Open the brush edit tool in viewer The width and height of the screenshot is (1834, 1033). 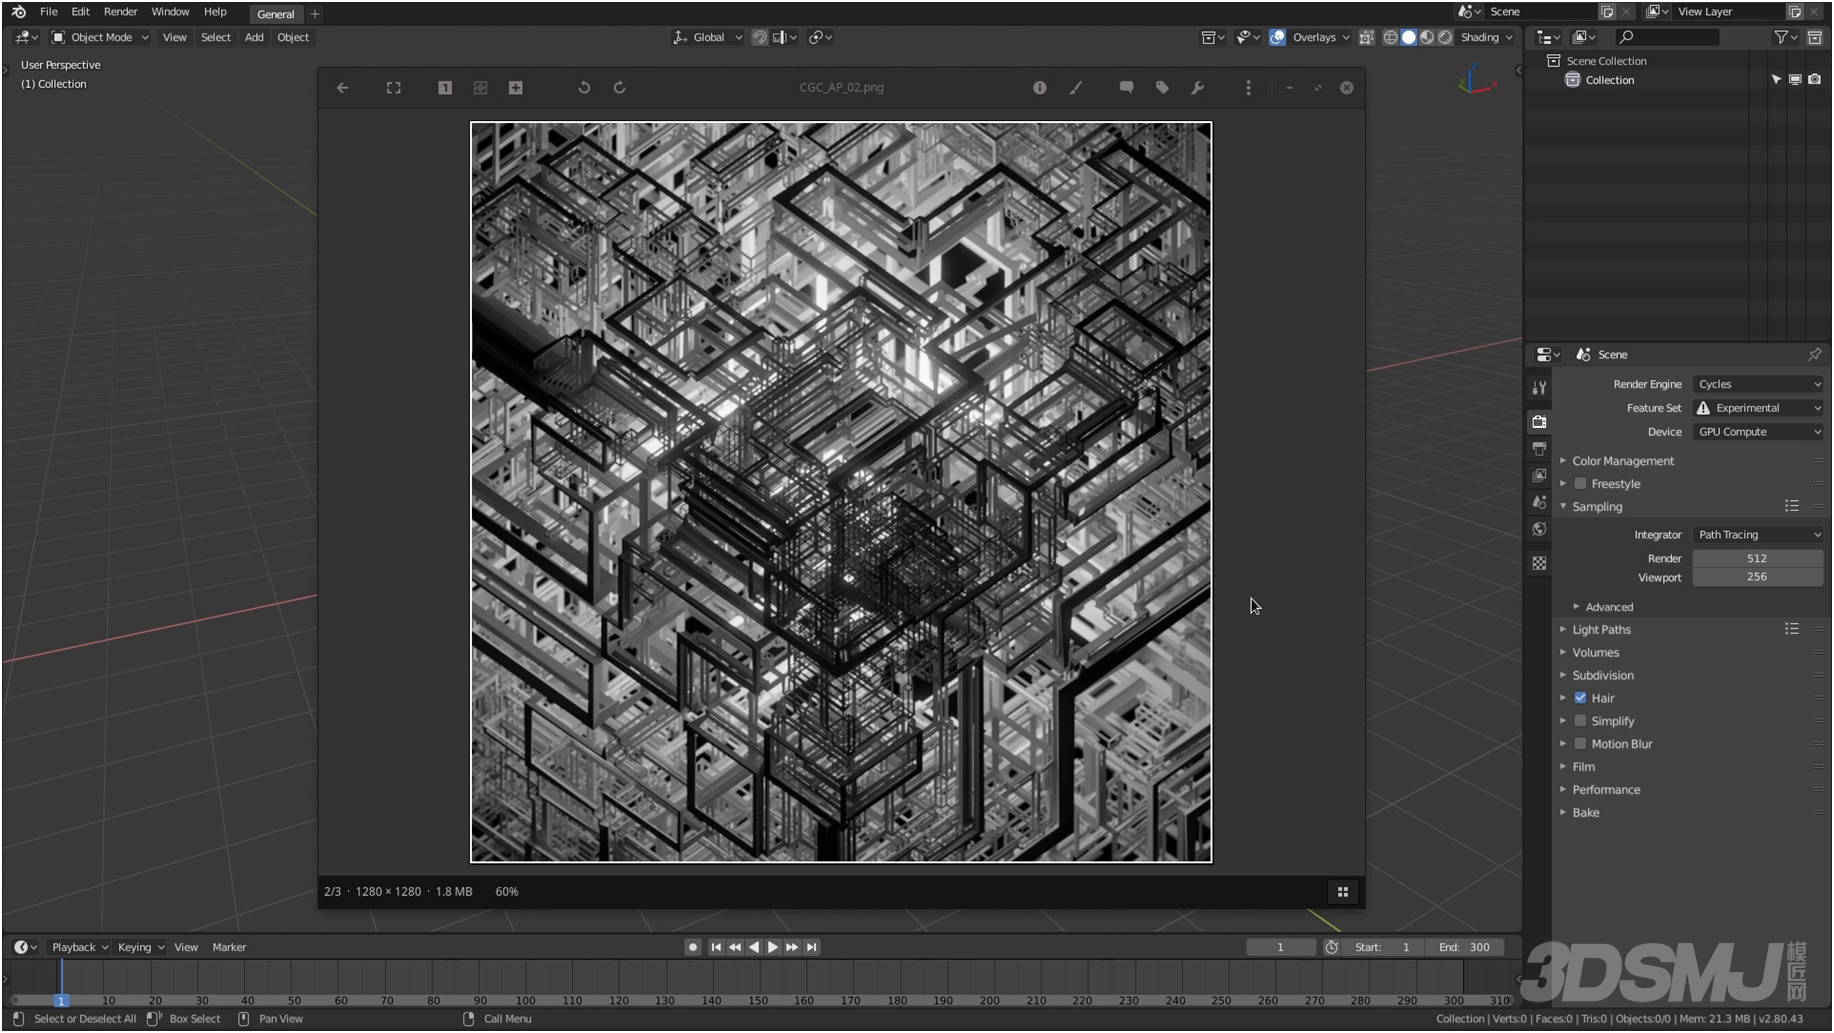(1076, 88)
